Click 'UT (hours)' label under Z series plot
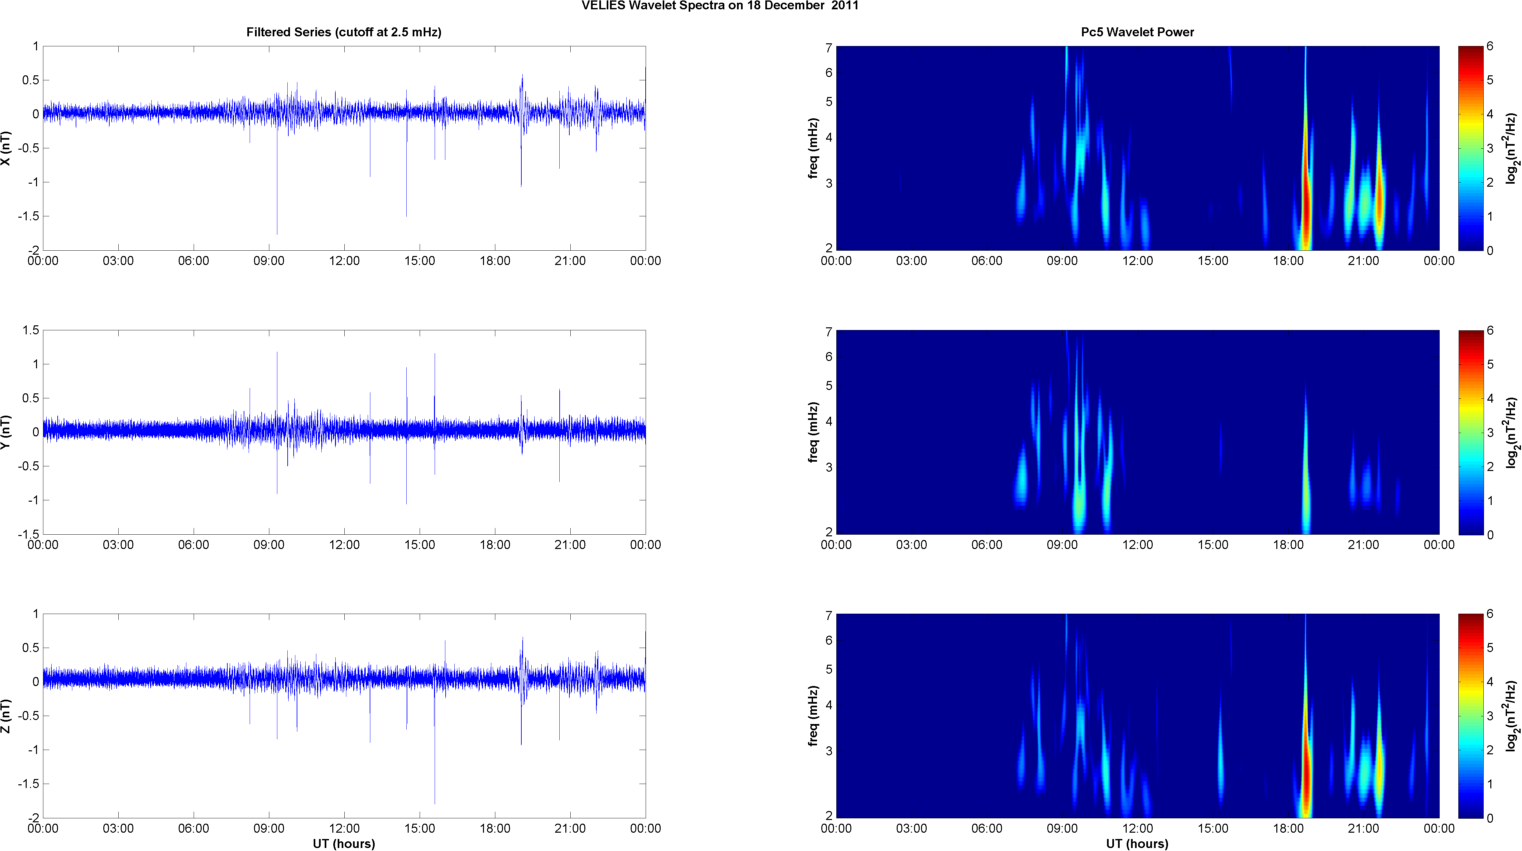This screenshot has width=1522, height=851. coord(344,844)
